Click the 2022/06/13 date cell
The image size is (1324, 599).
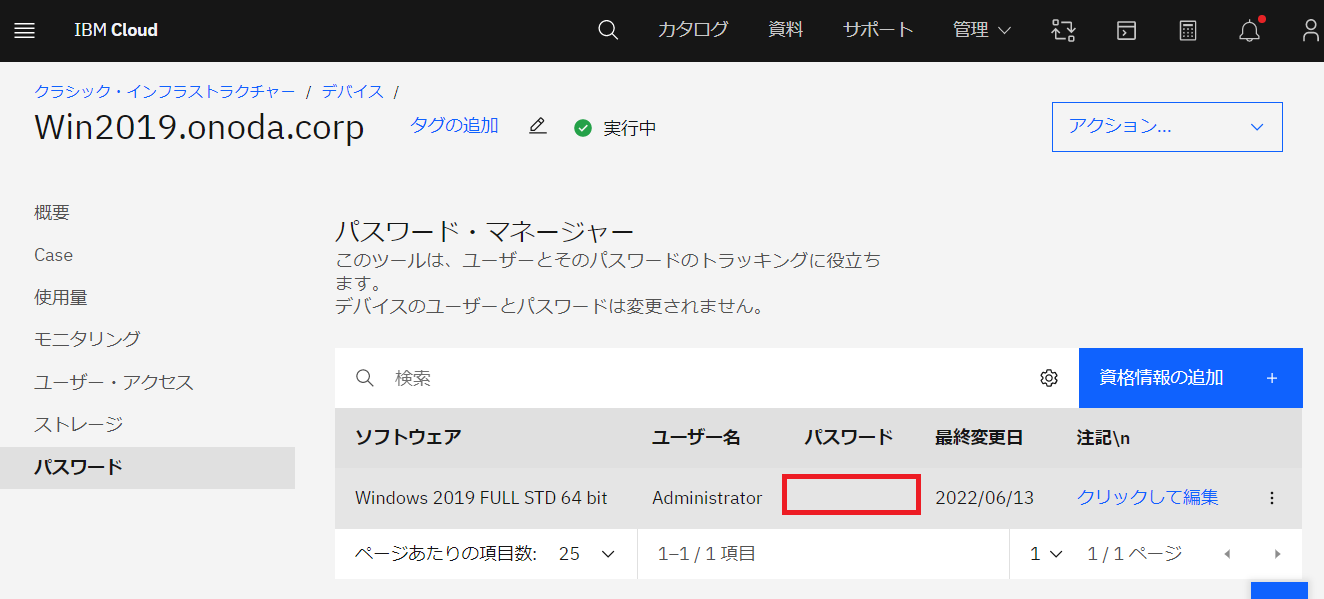[x=984, y=498]
